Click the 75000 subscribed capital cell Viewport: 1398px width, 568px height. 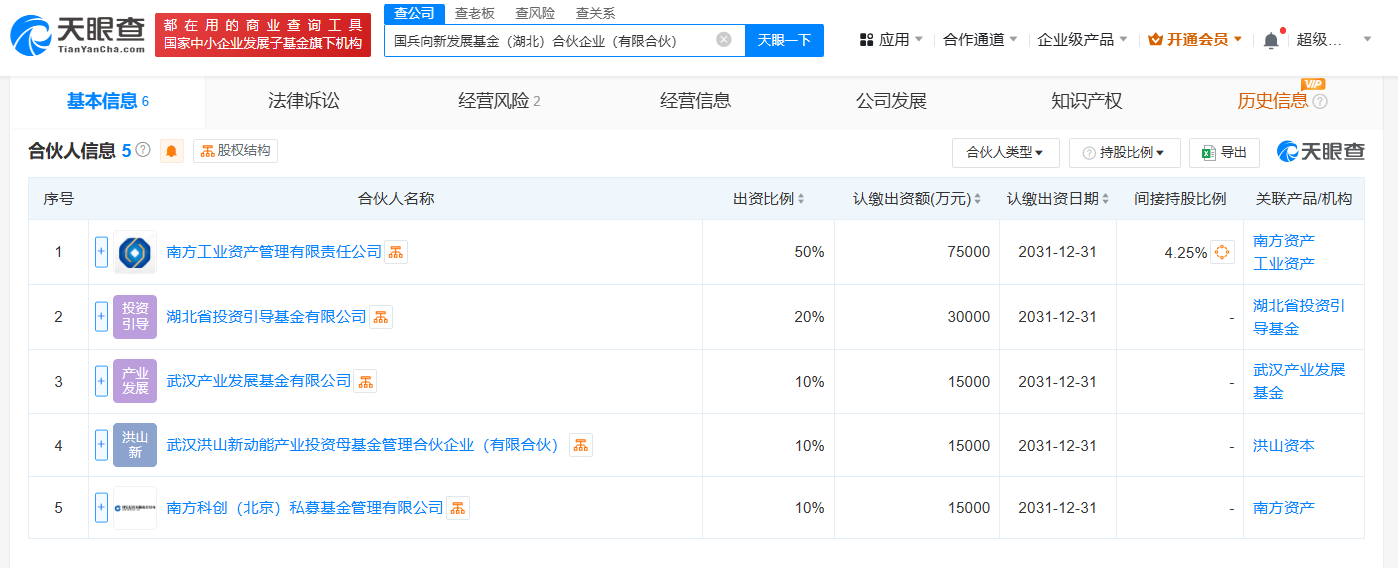point(917,252)
